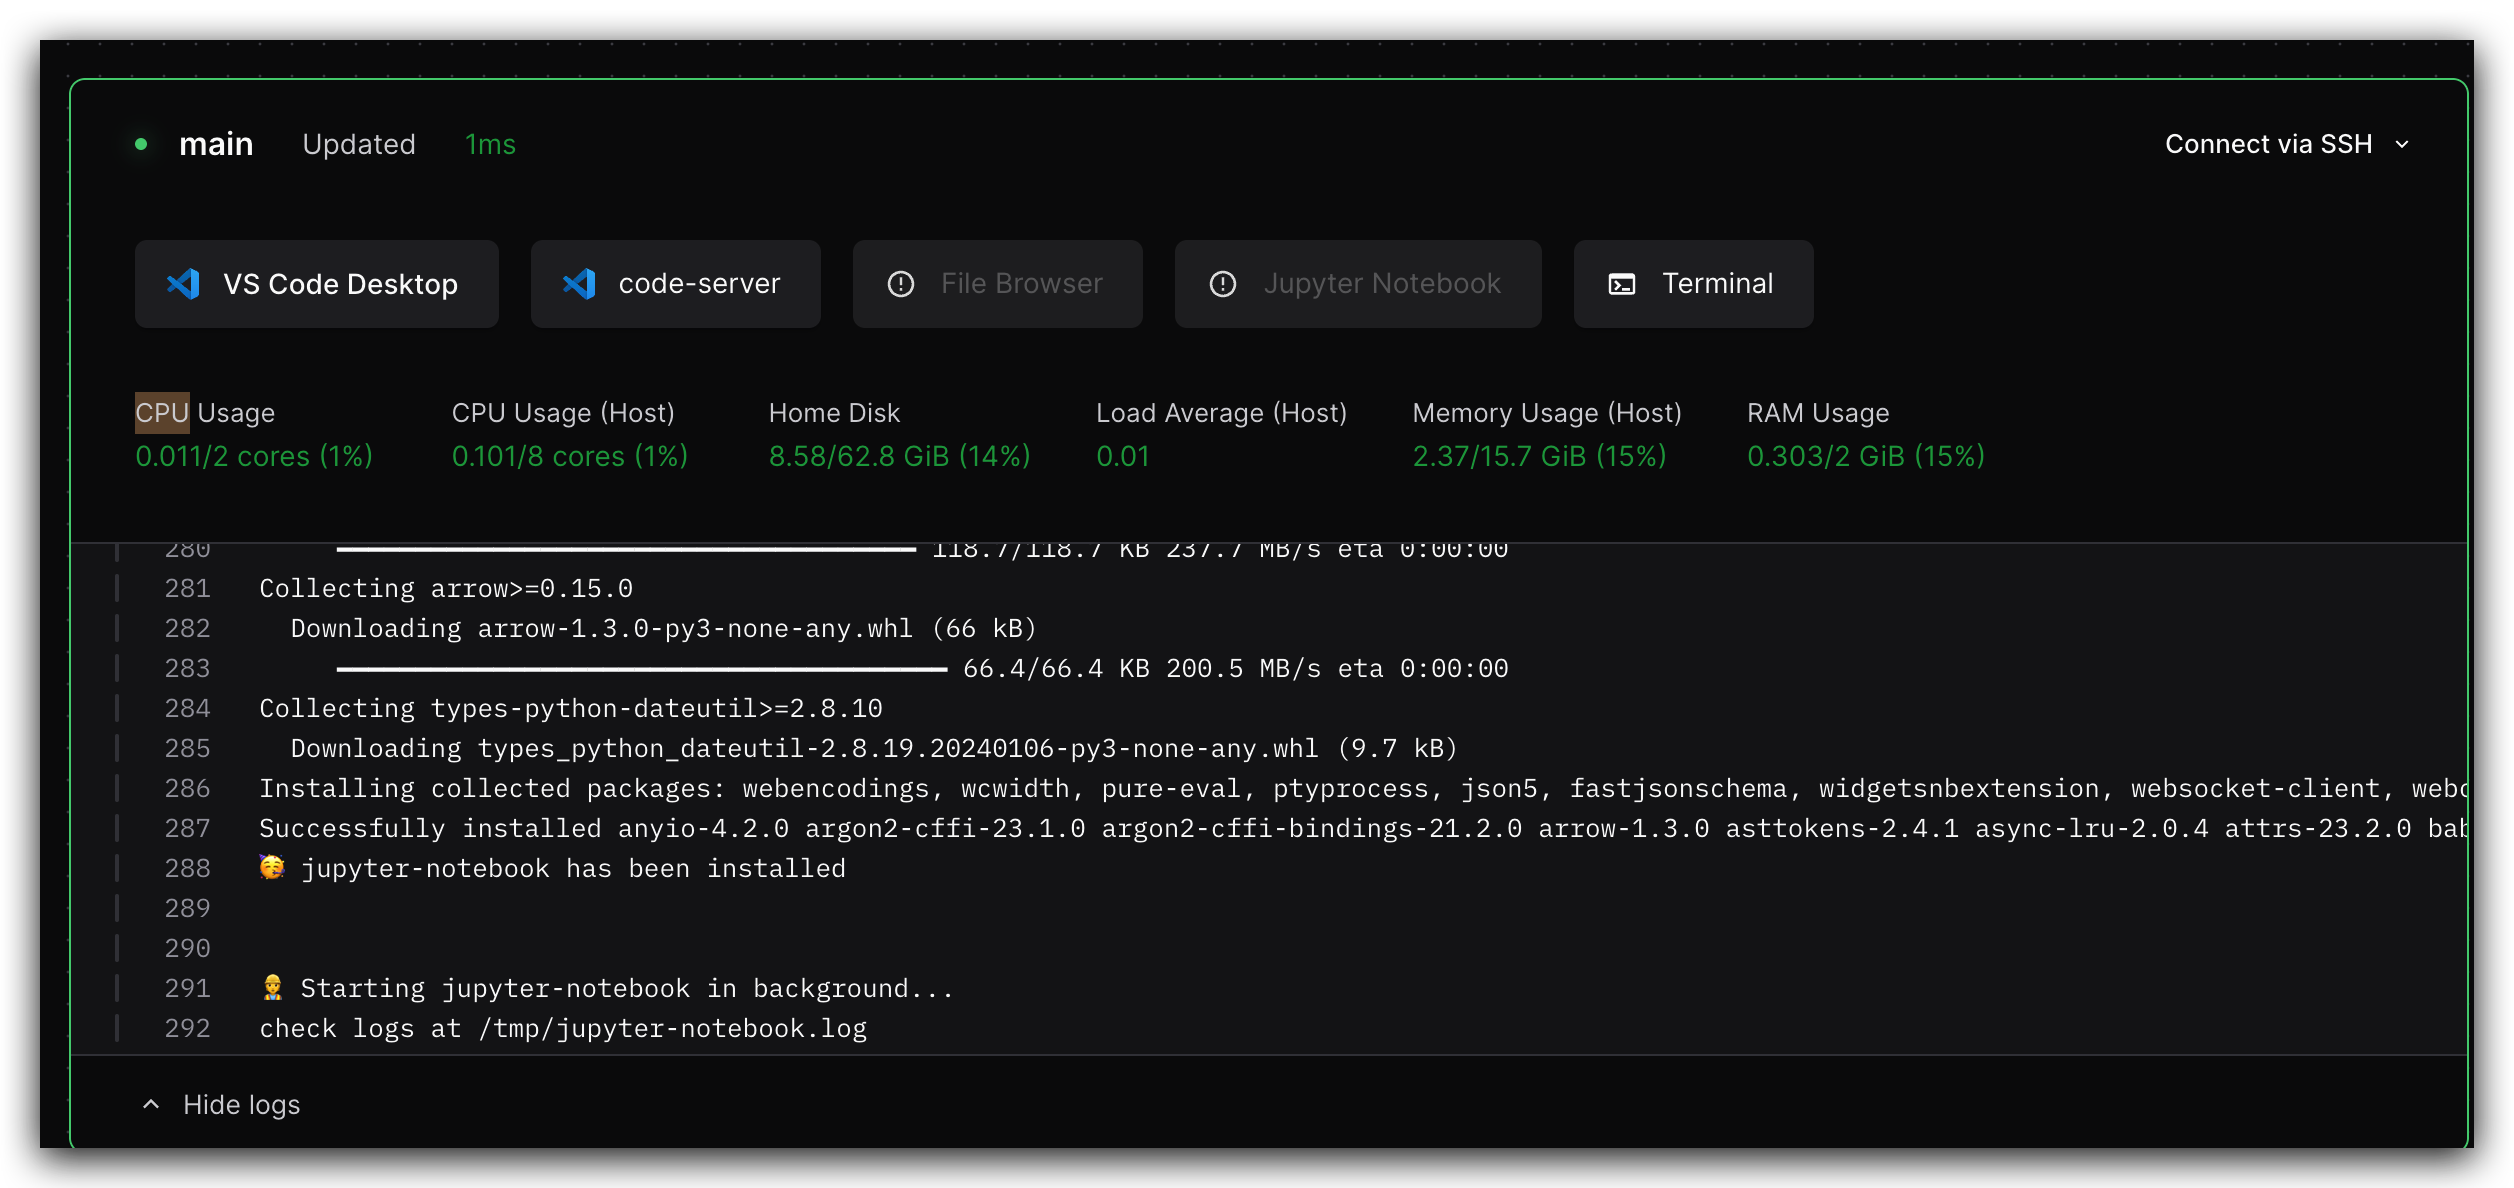The image size is (2514, 1188).
Task: Click the VS Code Desktop logo icon
Action: click(184, 284)
